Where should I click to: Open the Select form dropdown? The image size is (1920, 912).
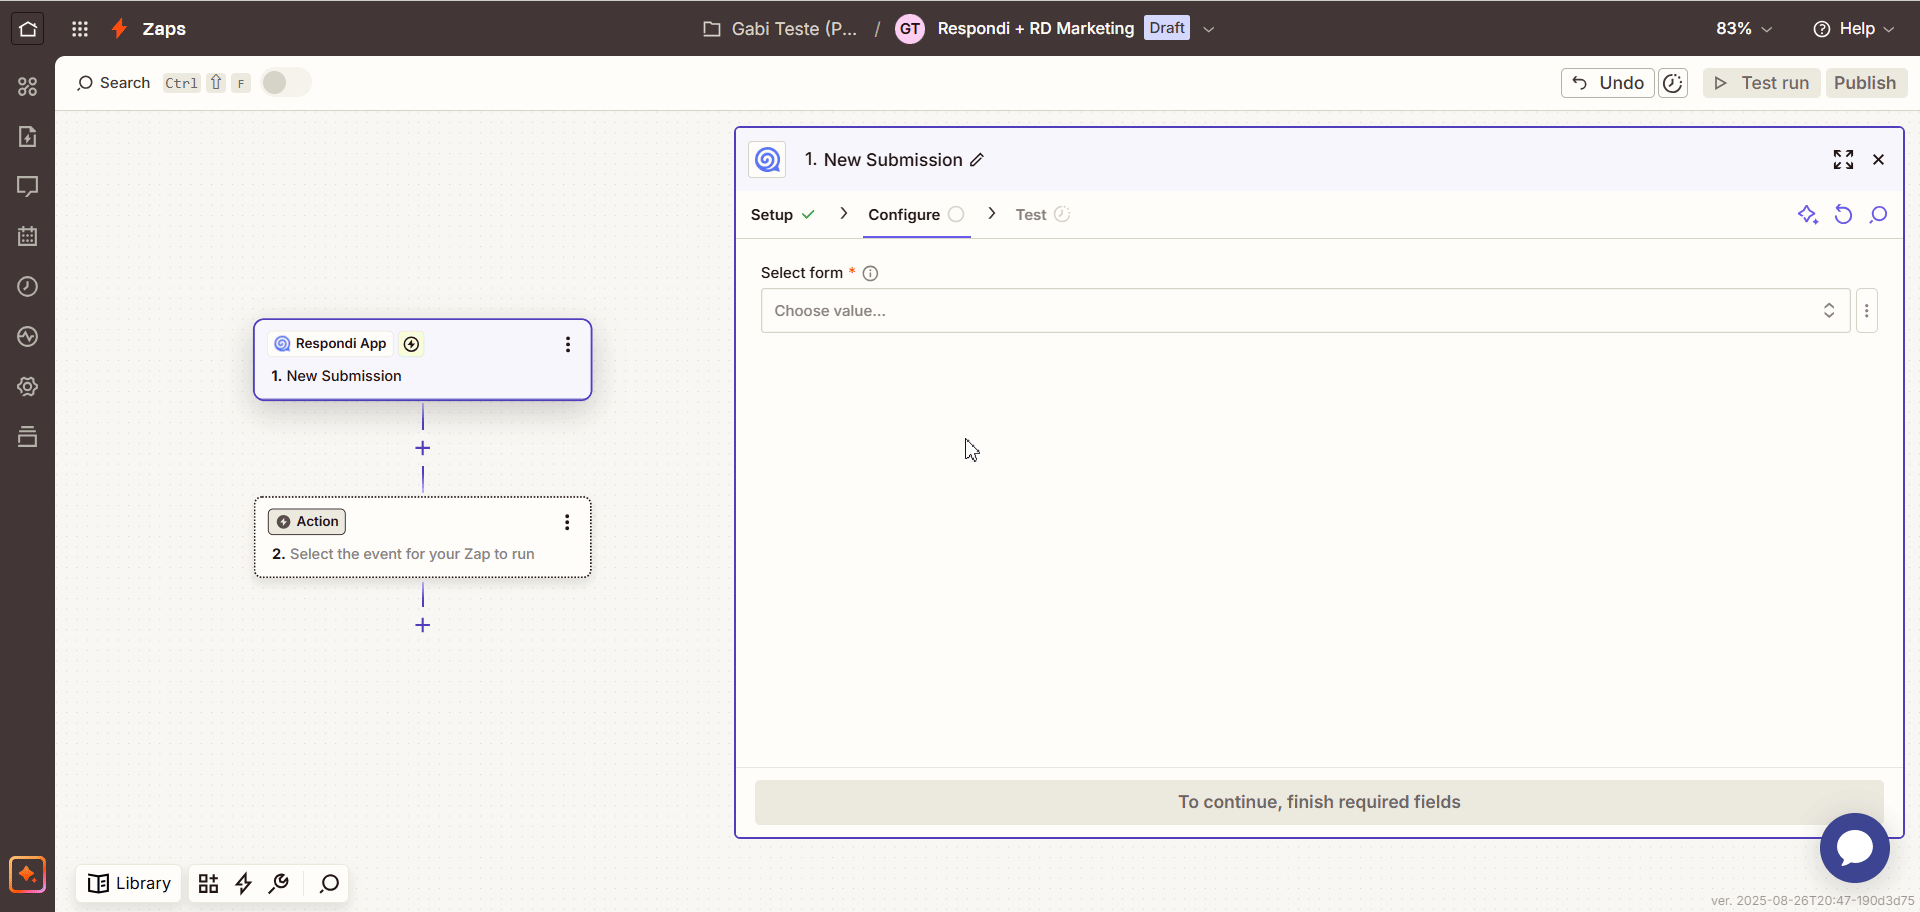tap(1305, 311)
